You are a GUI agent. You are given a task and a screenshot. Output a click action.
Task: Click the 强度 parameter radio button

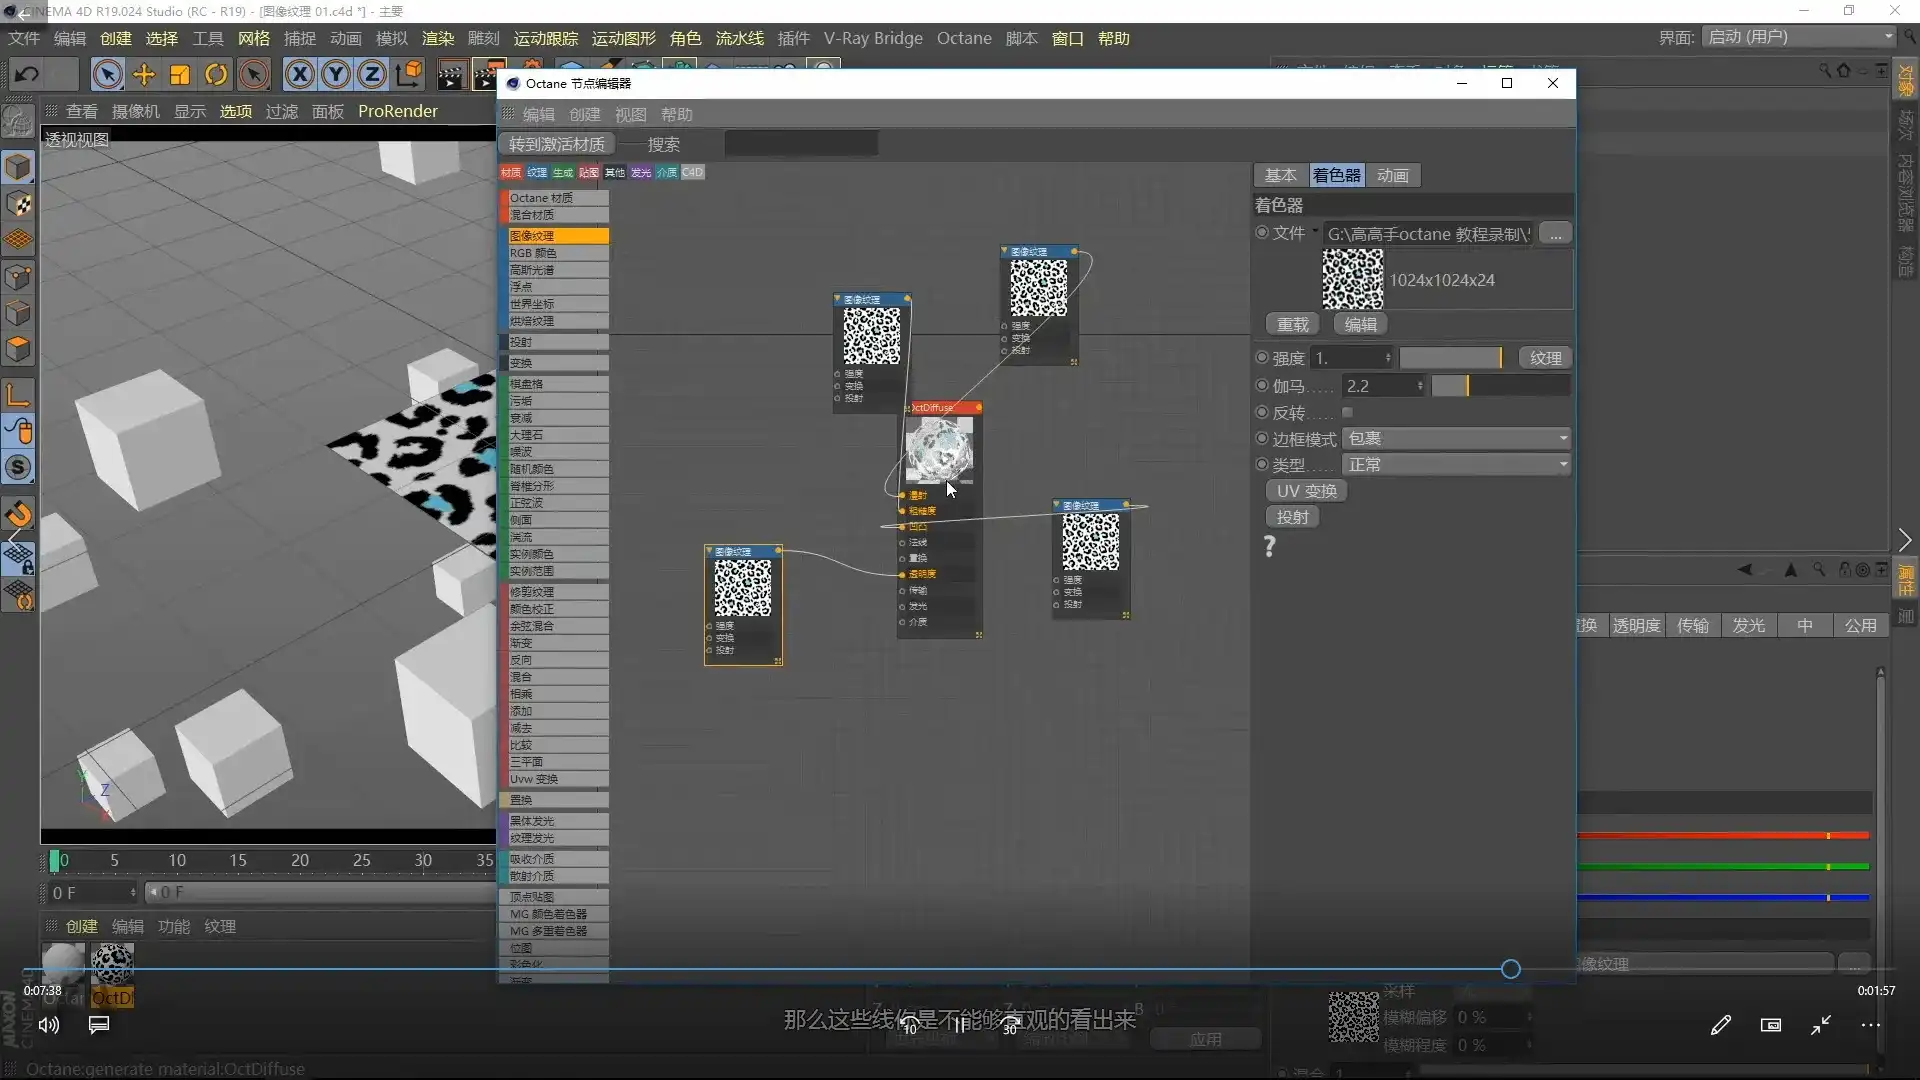coord(1262,357)
